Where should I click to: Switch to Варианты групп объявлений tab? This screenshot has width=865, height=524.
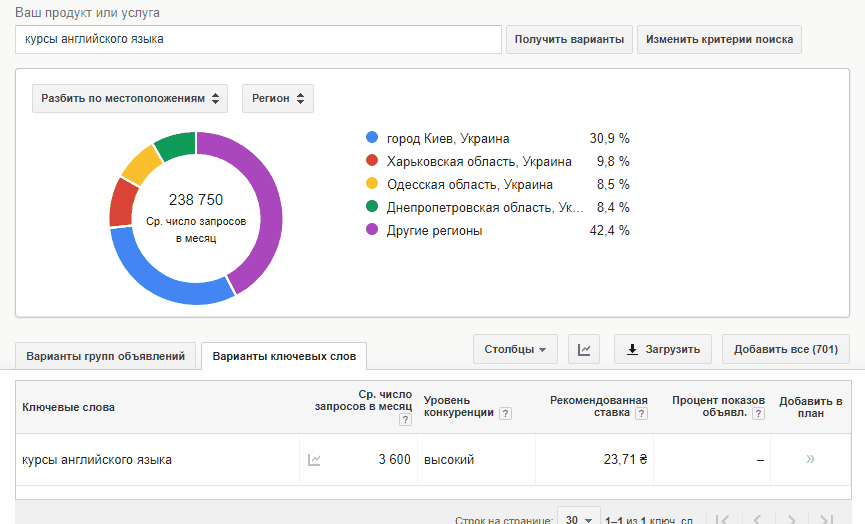(105, 356)
